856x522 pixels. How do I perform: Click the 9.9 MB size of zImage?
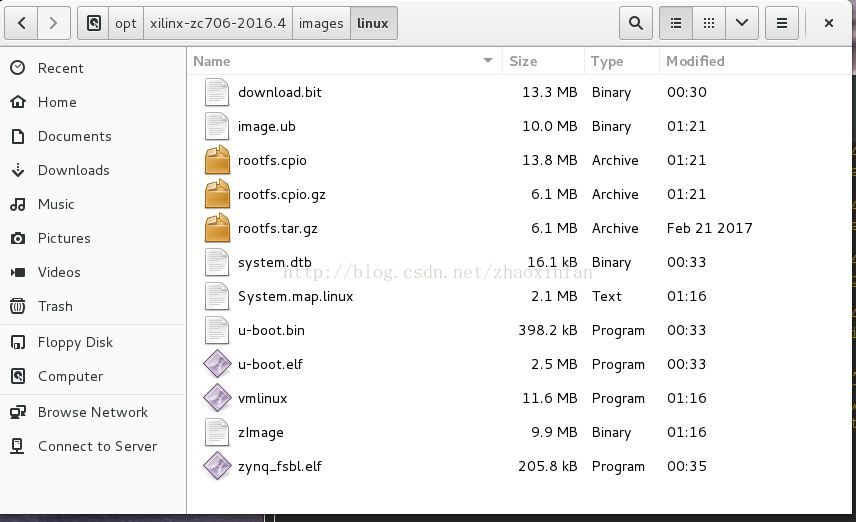tap(554, 432)
